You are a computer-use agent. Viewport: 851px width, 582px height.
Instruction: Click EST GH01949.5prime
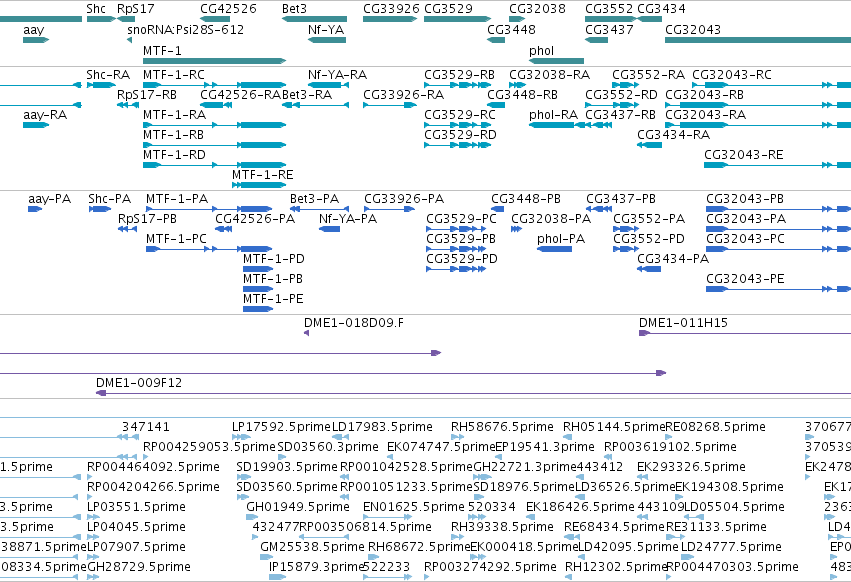(x=252, y=517)
